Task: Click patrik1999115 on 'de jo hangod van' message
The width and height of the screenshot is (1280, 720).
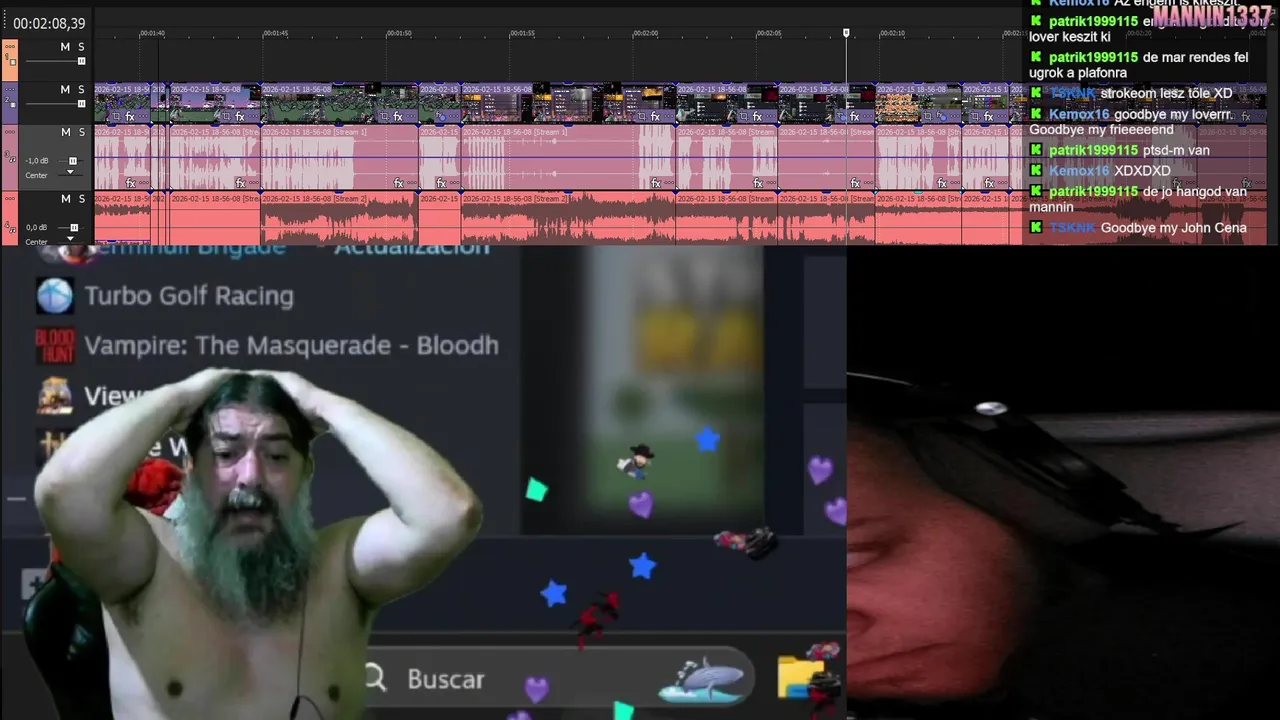Action: click(1093, 191)
